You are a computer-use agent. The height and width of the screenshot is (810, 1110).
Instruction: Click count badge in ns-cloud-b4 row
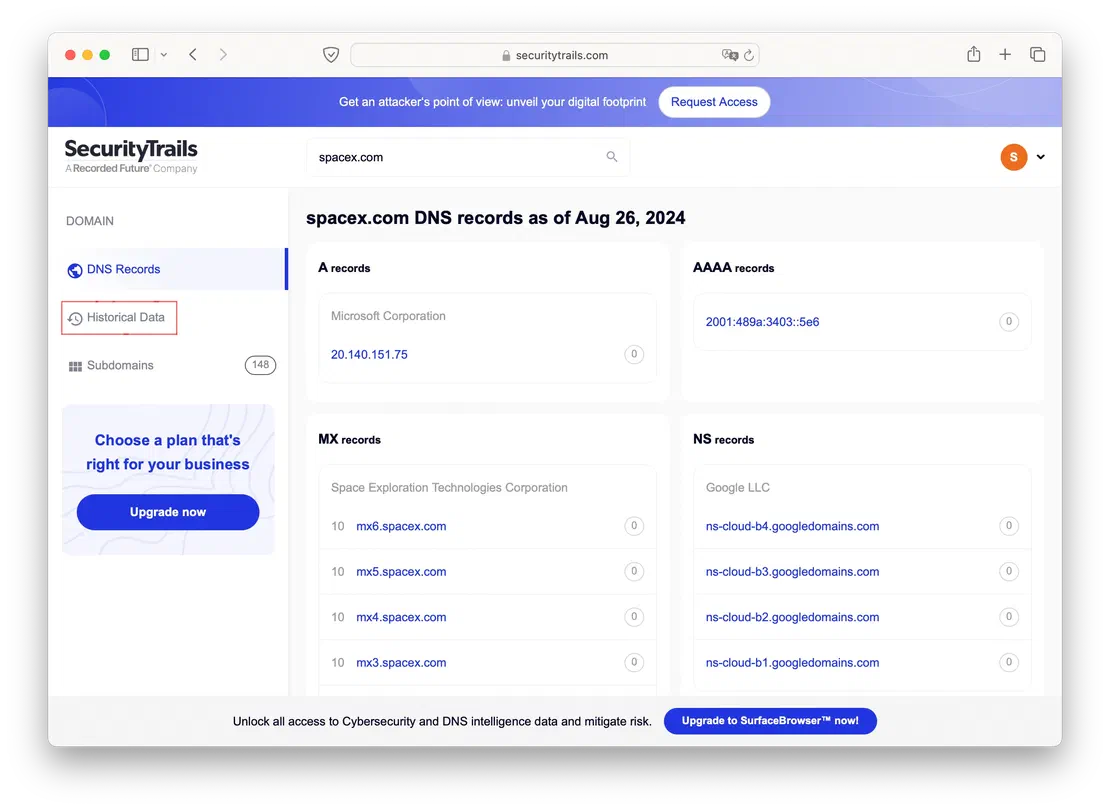click(1008, 525)
